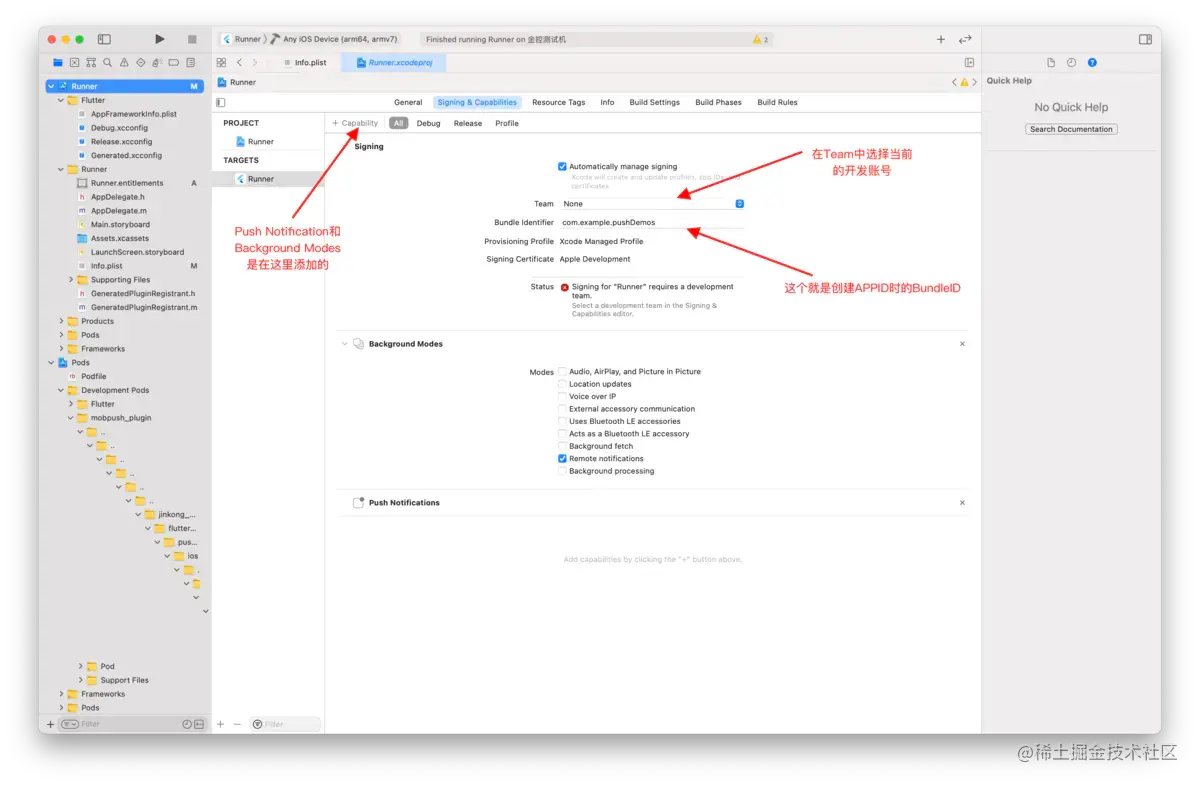The image size is (1200, 785).
Task: Open the Issue navigator warning triangle icon
Action: [124, 62]
